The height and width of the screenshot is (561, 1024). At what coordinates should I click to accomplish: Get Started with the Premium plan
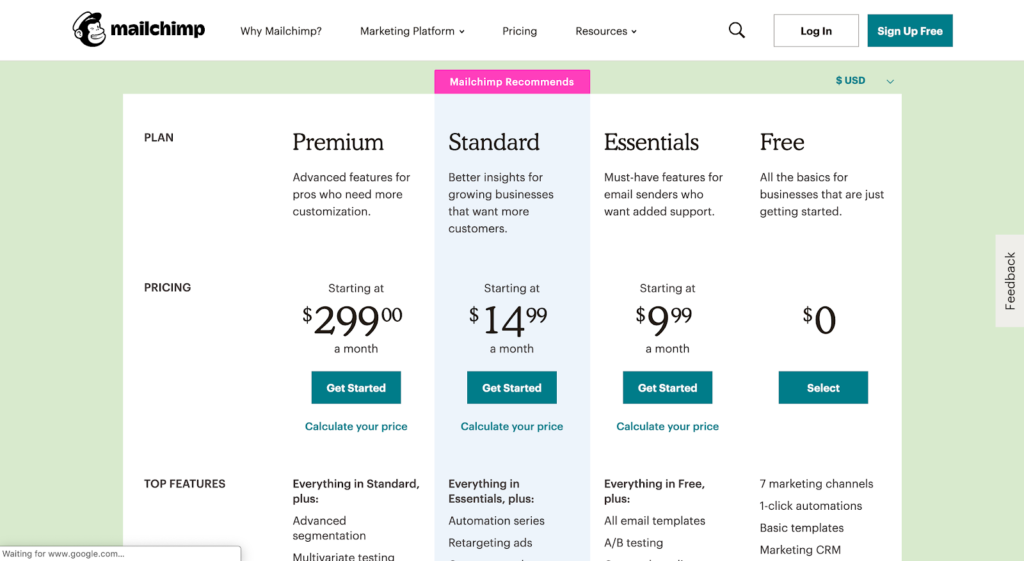pyautogui.click(x=356, y=388)
